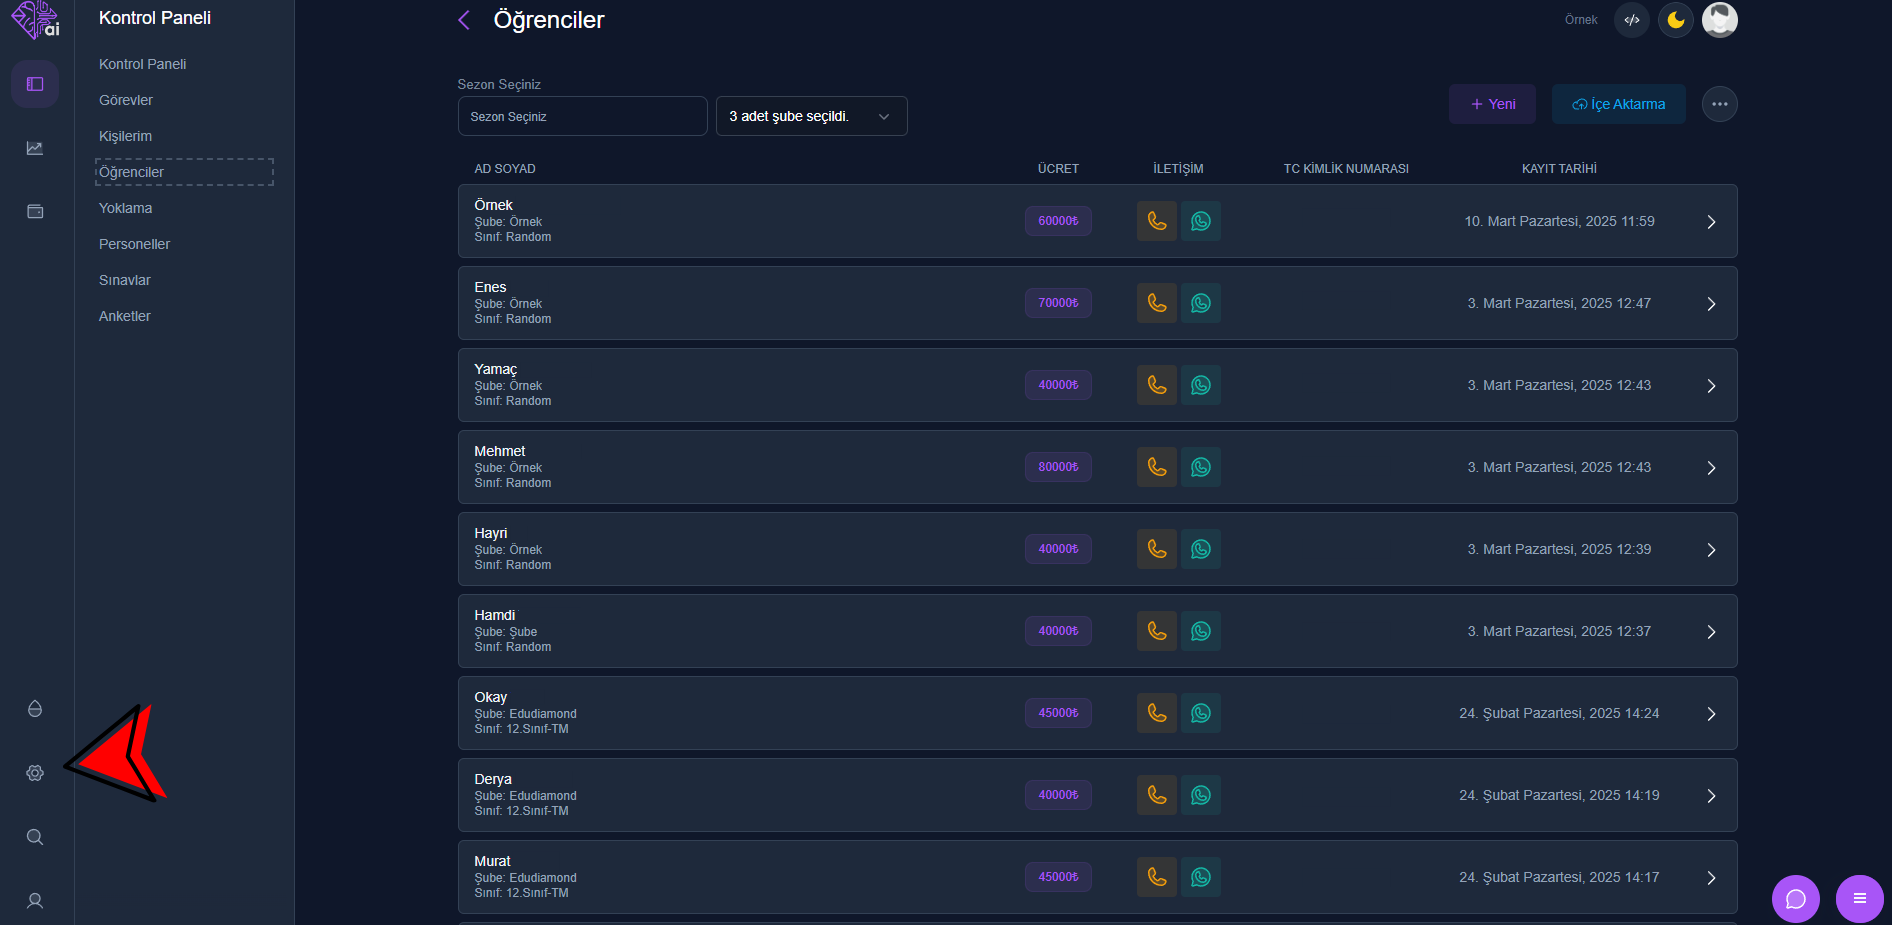
Task: Open the user avatar menu
Action: [1720, 20]
